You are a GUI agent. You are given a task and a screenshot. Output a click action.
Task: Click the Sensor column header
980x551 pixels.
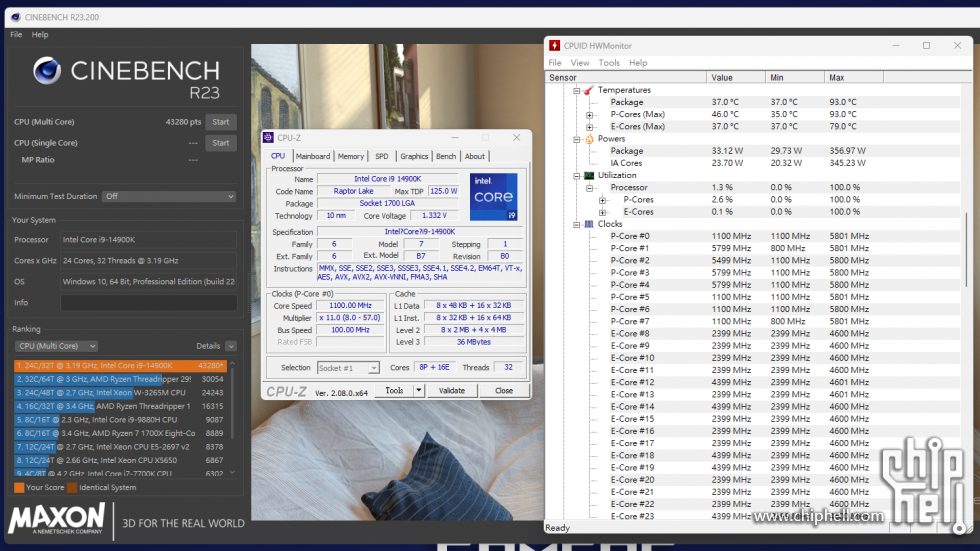pyautogui.click(x=626, y=77)
